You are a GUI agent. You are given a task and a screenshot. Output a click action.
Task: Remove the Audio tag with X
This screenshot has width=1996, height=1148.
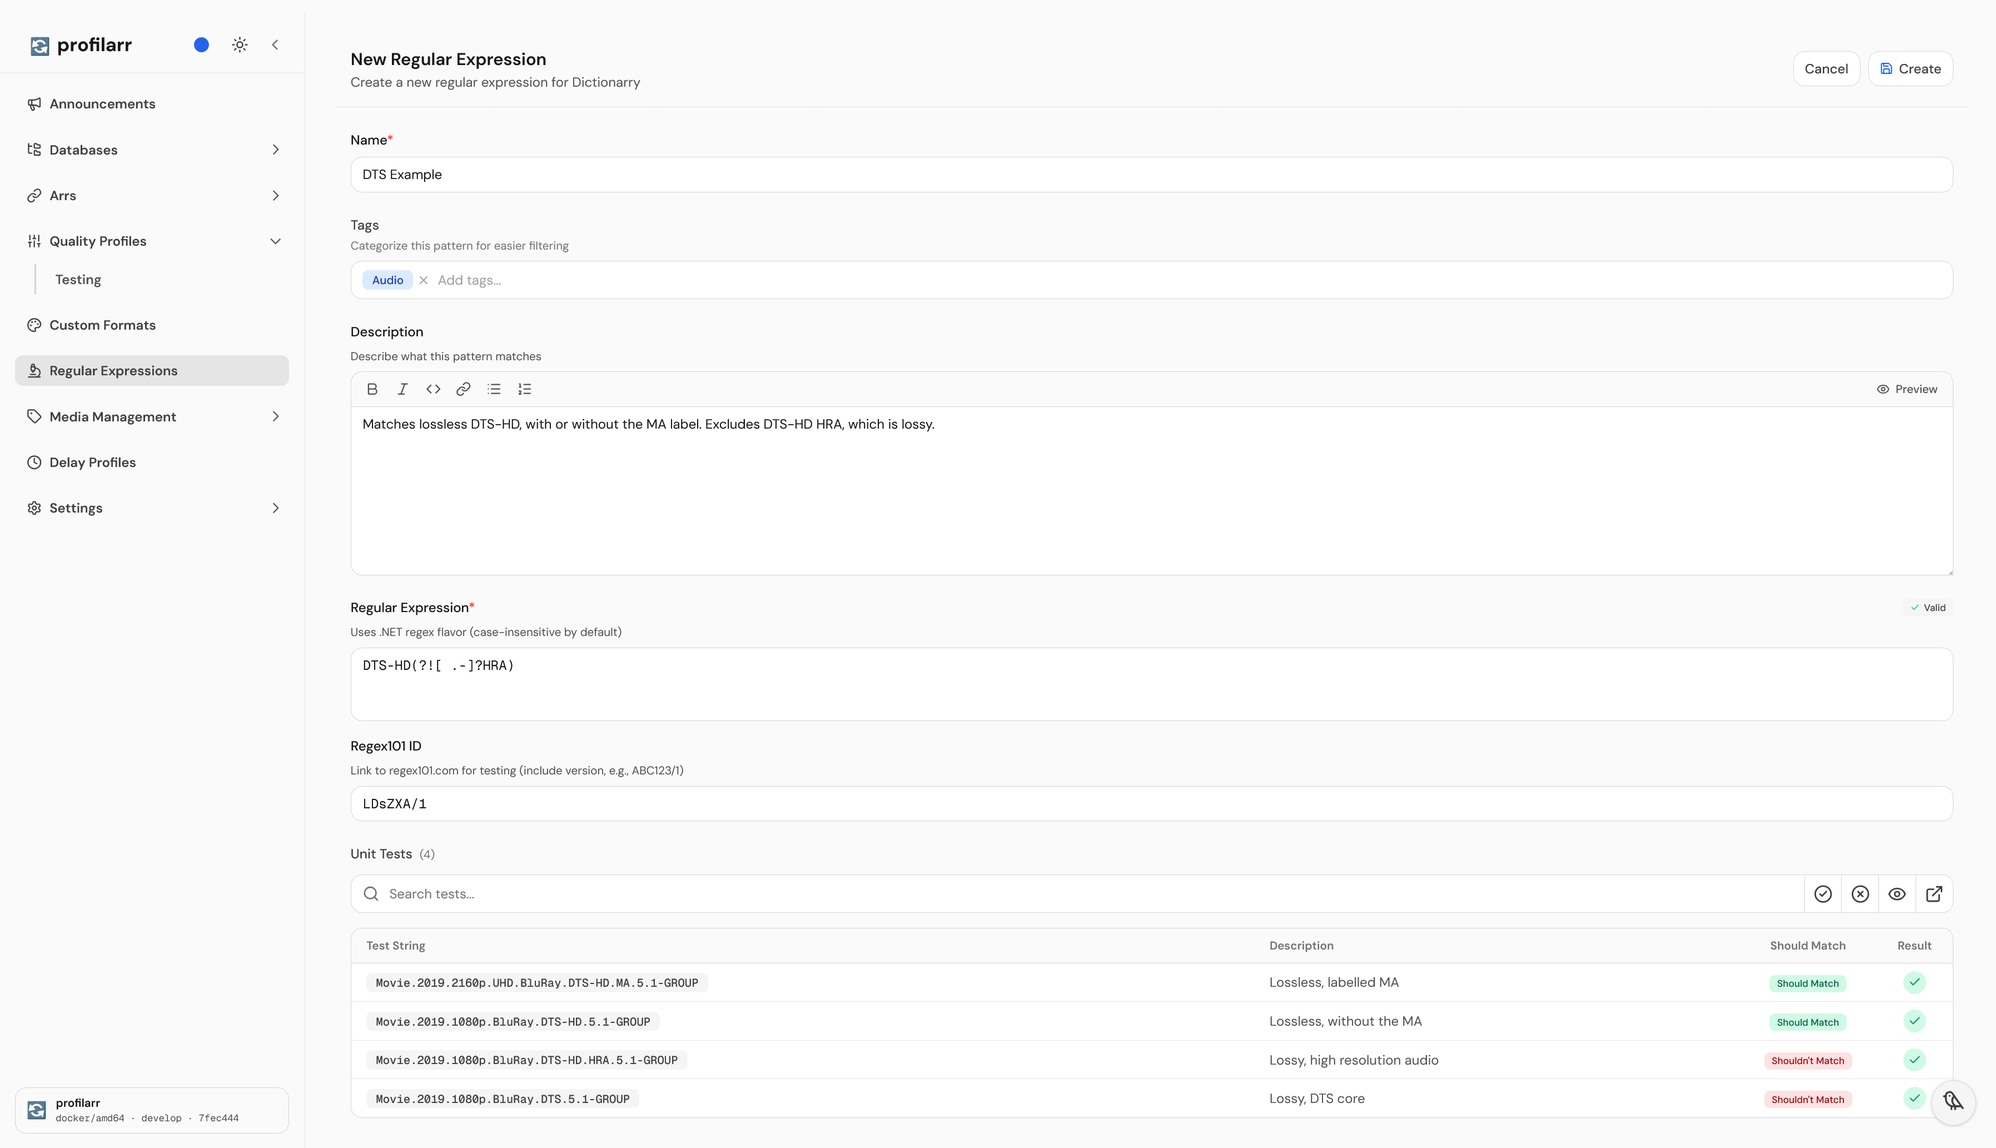click(424, 281)
